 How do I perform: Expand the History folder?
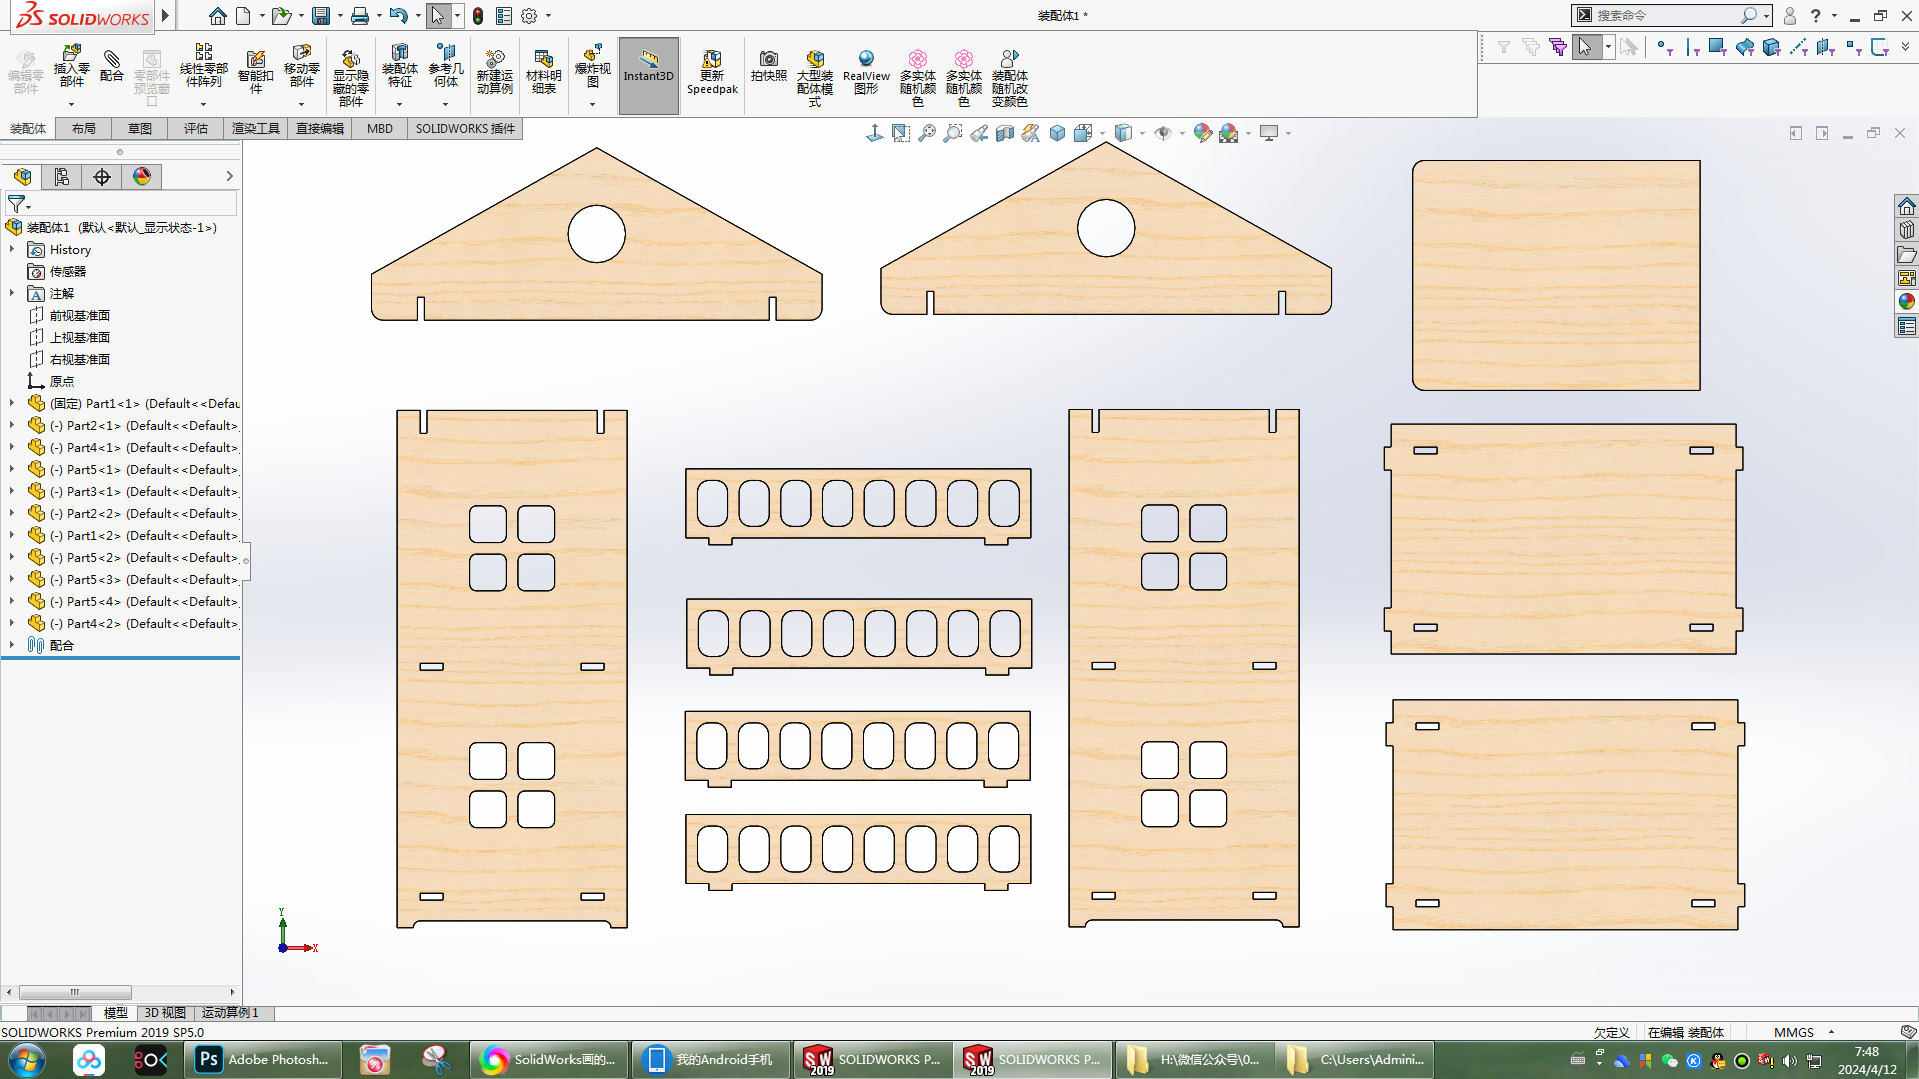tap(12, 250)
